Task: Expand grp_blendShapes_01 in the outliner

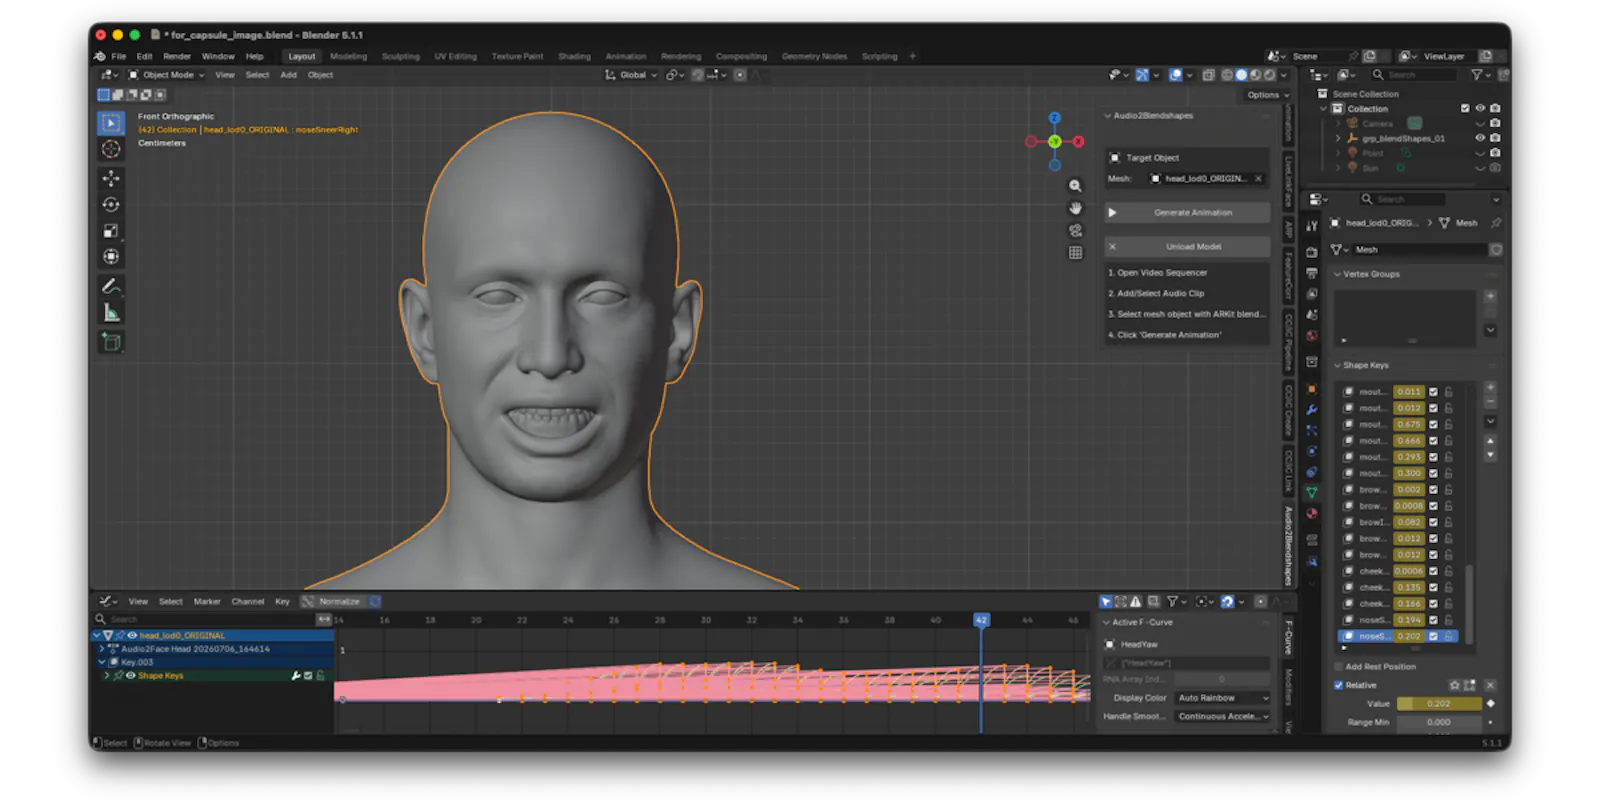Action: [x=1338, y=138]
